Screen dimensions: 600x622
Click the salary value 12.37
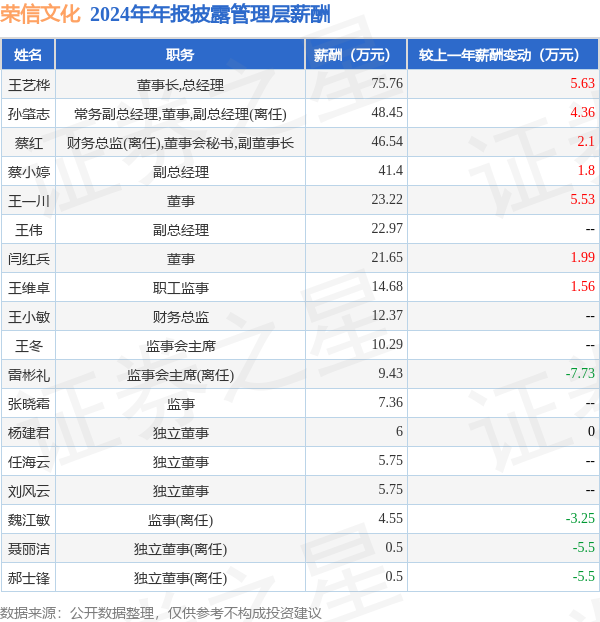tap(387, 315)
